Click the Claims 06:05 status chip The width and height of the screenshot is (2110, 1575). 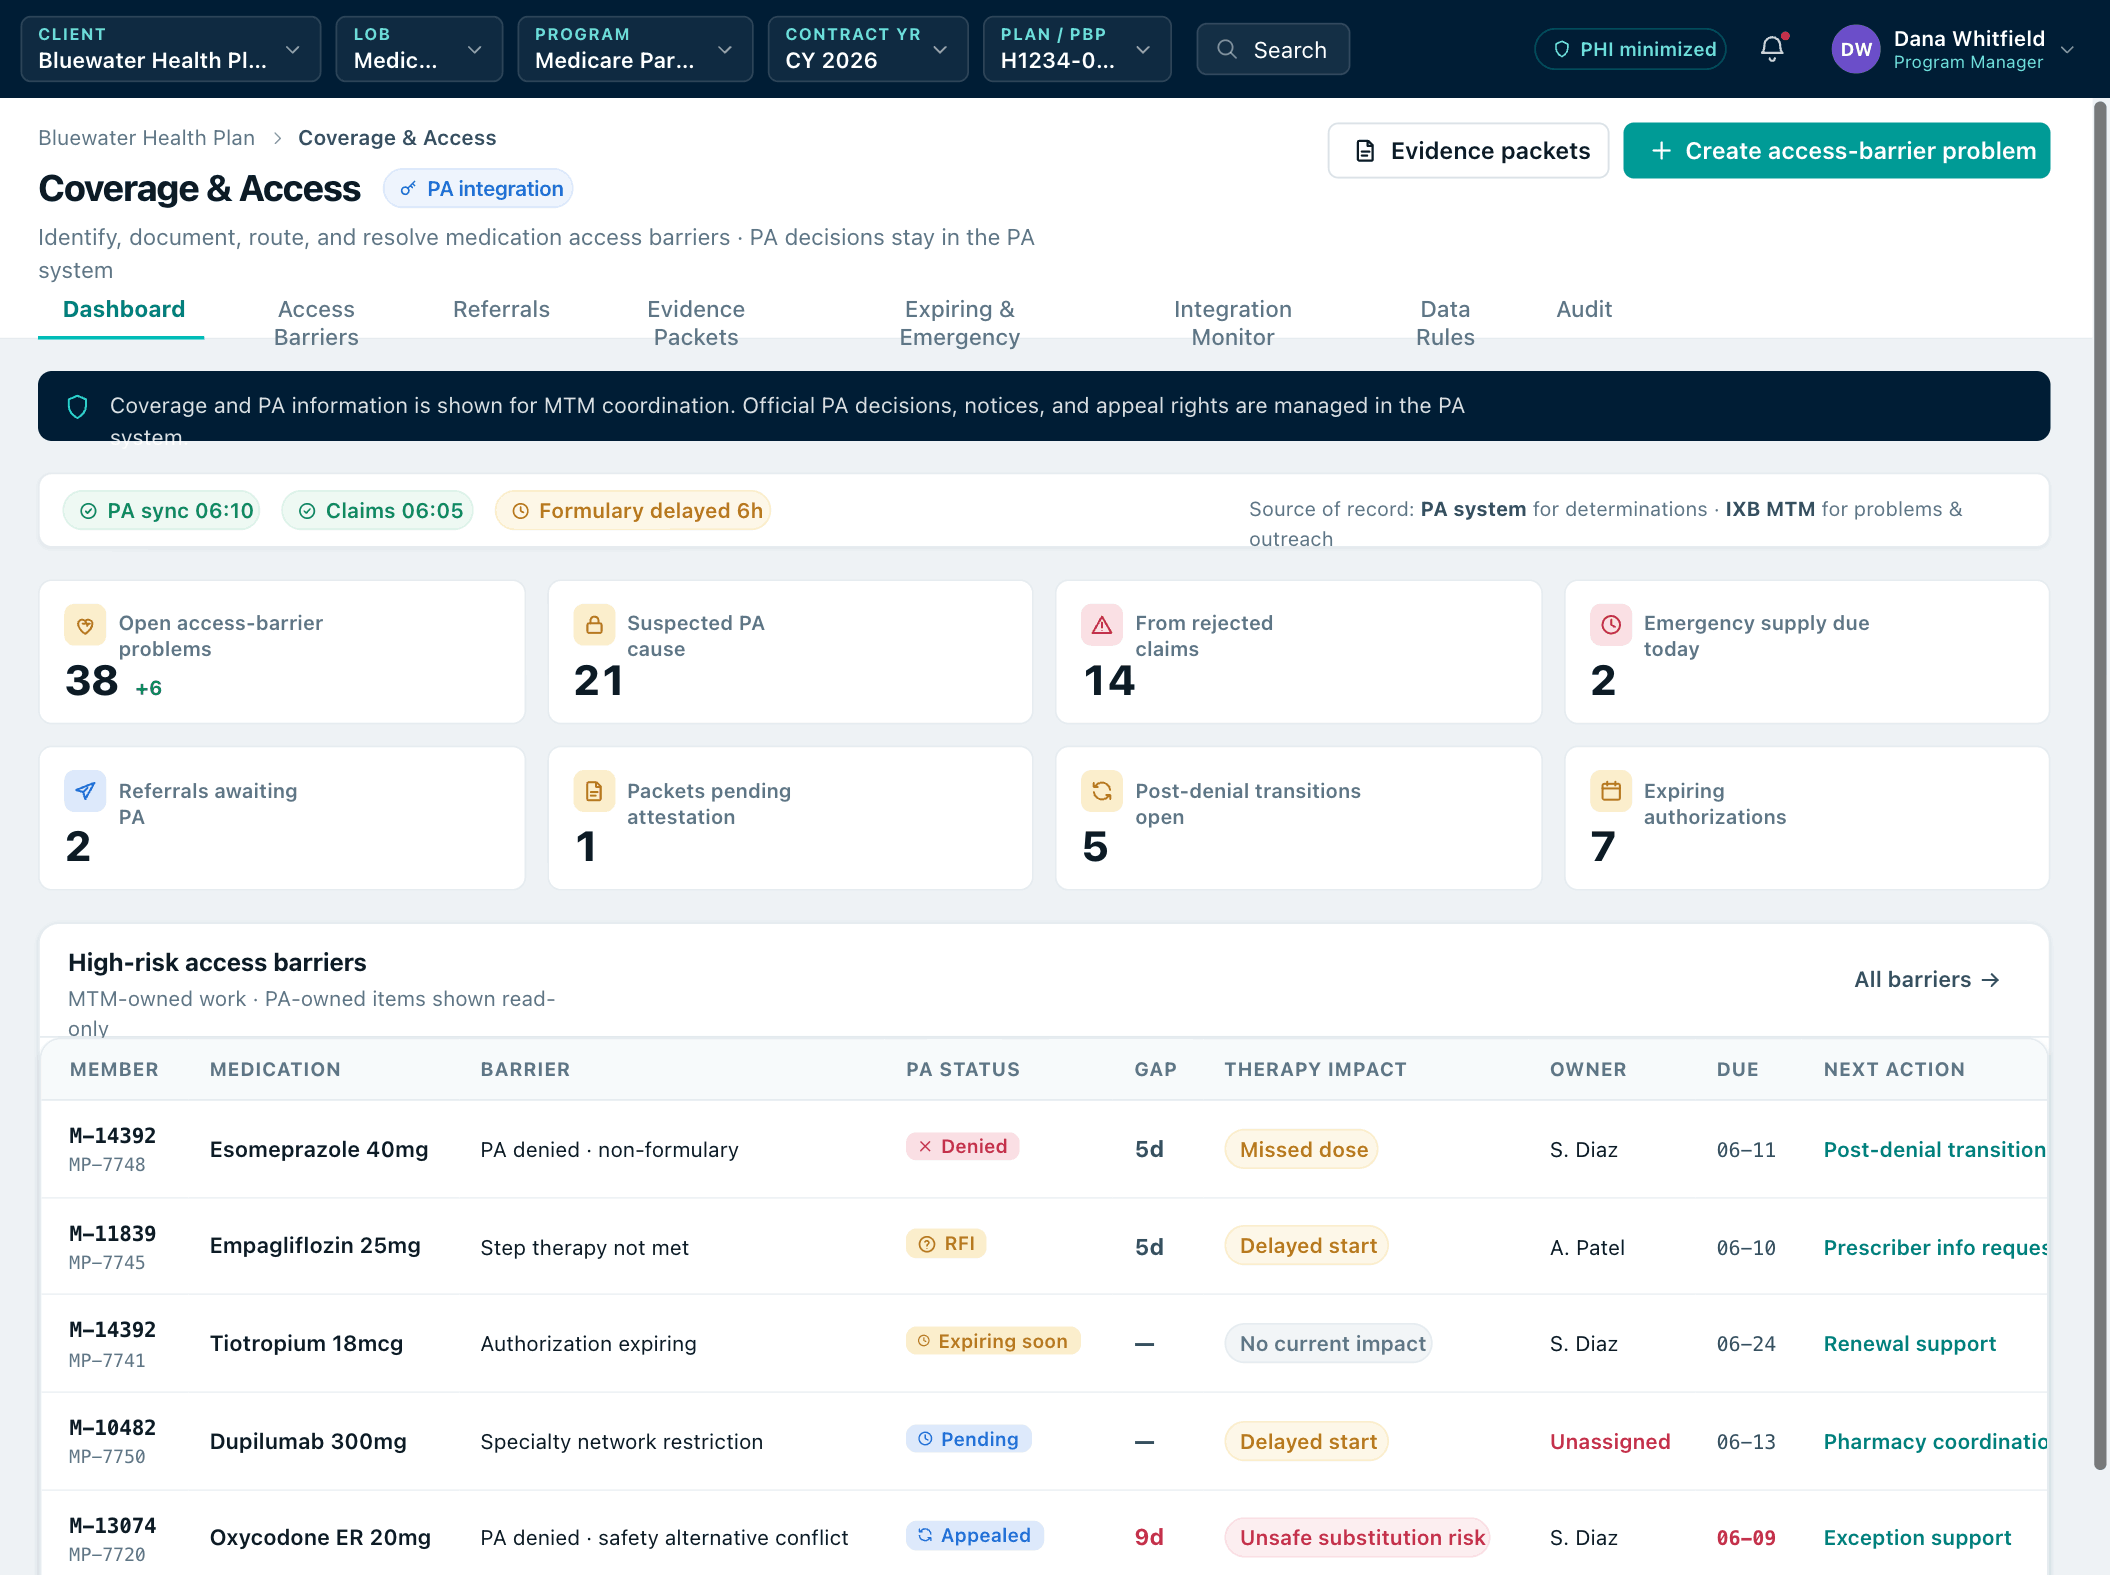click(x=378, y=511)
